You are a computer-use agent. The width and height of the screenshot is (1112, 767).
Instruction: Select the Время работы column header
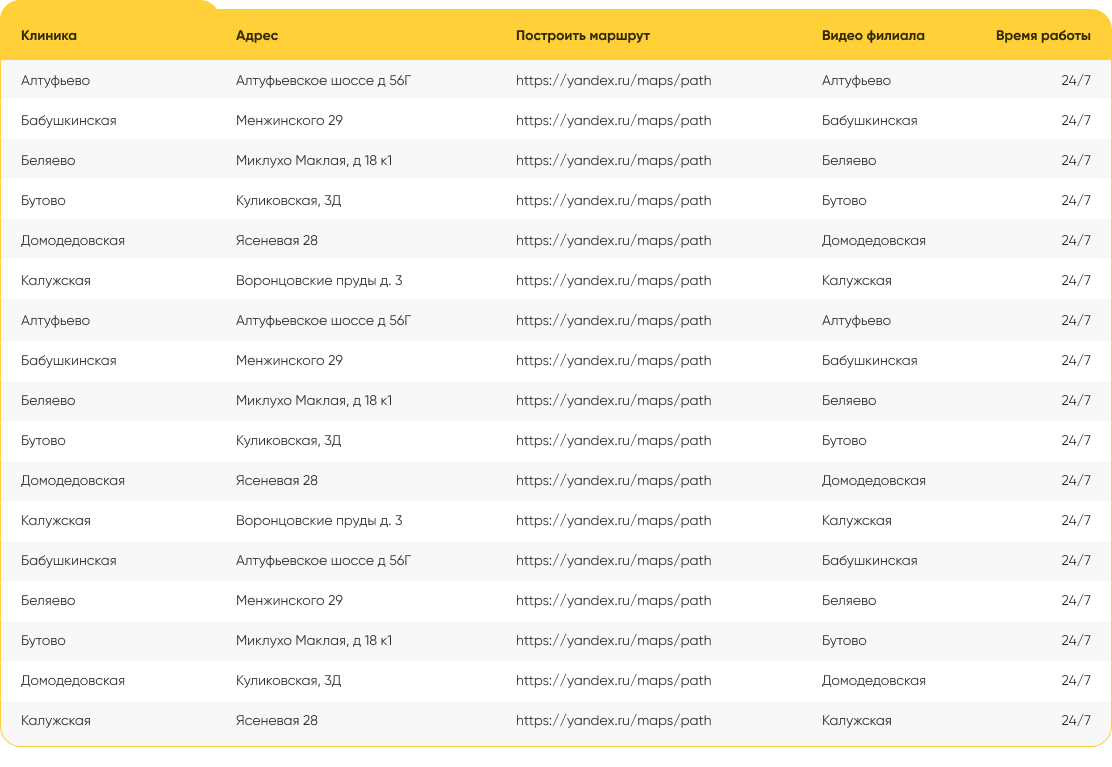(1043, 35)
